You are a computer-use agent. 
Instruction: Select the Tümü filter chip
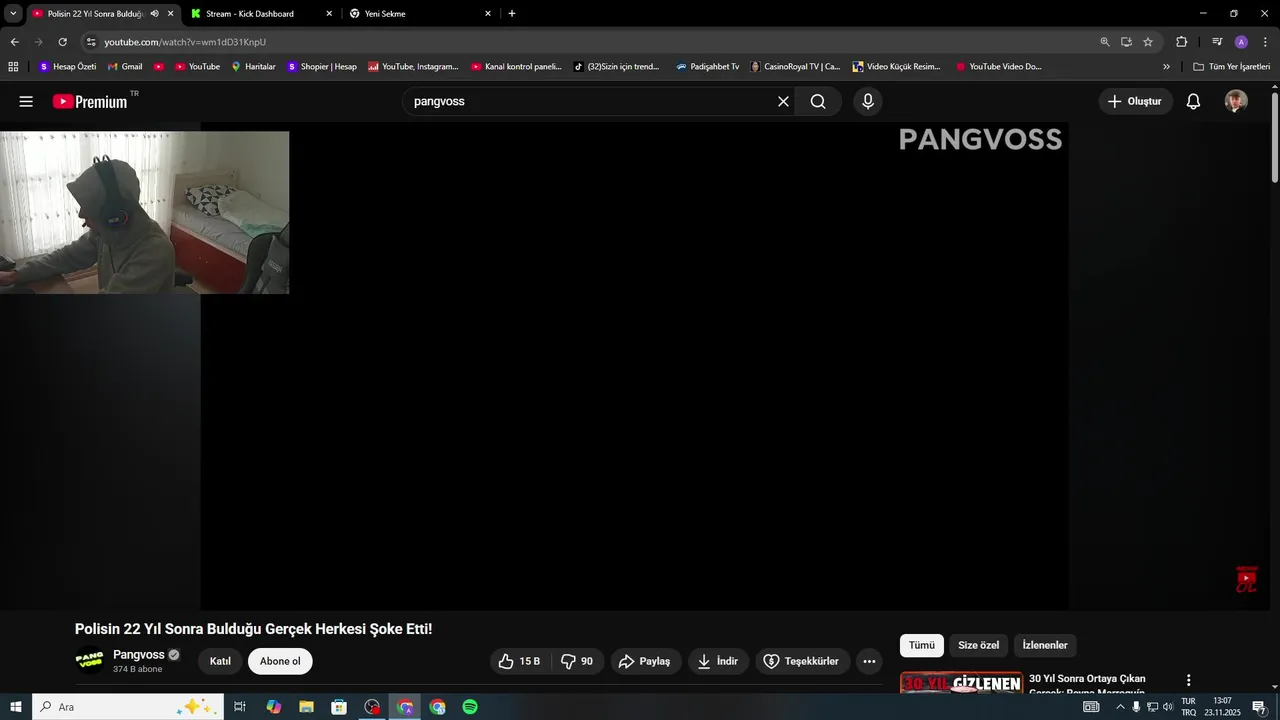click(921, 645)
